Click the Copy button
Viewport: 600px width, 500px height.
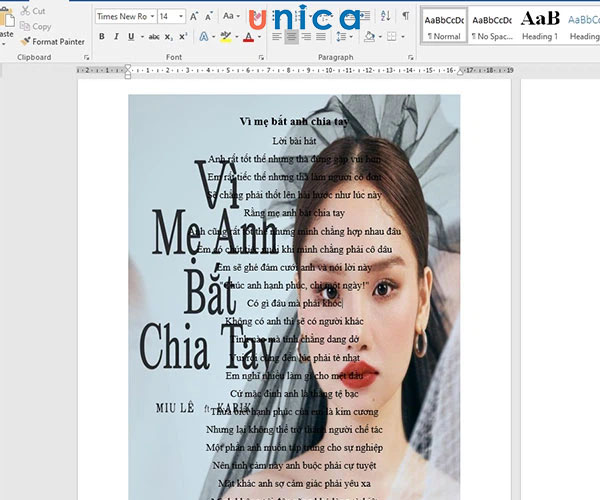tap(36, 26)
